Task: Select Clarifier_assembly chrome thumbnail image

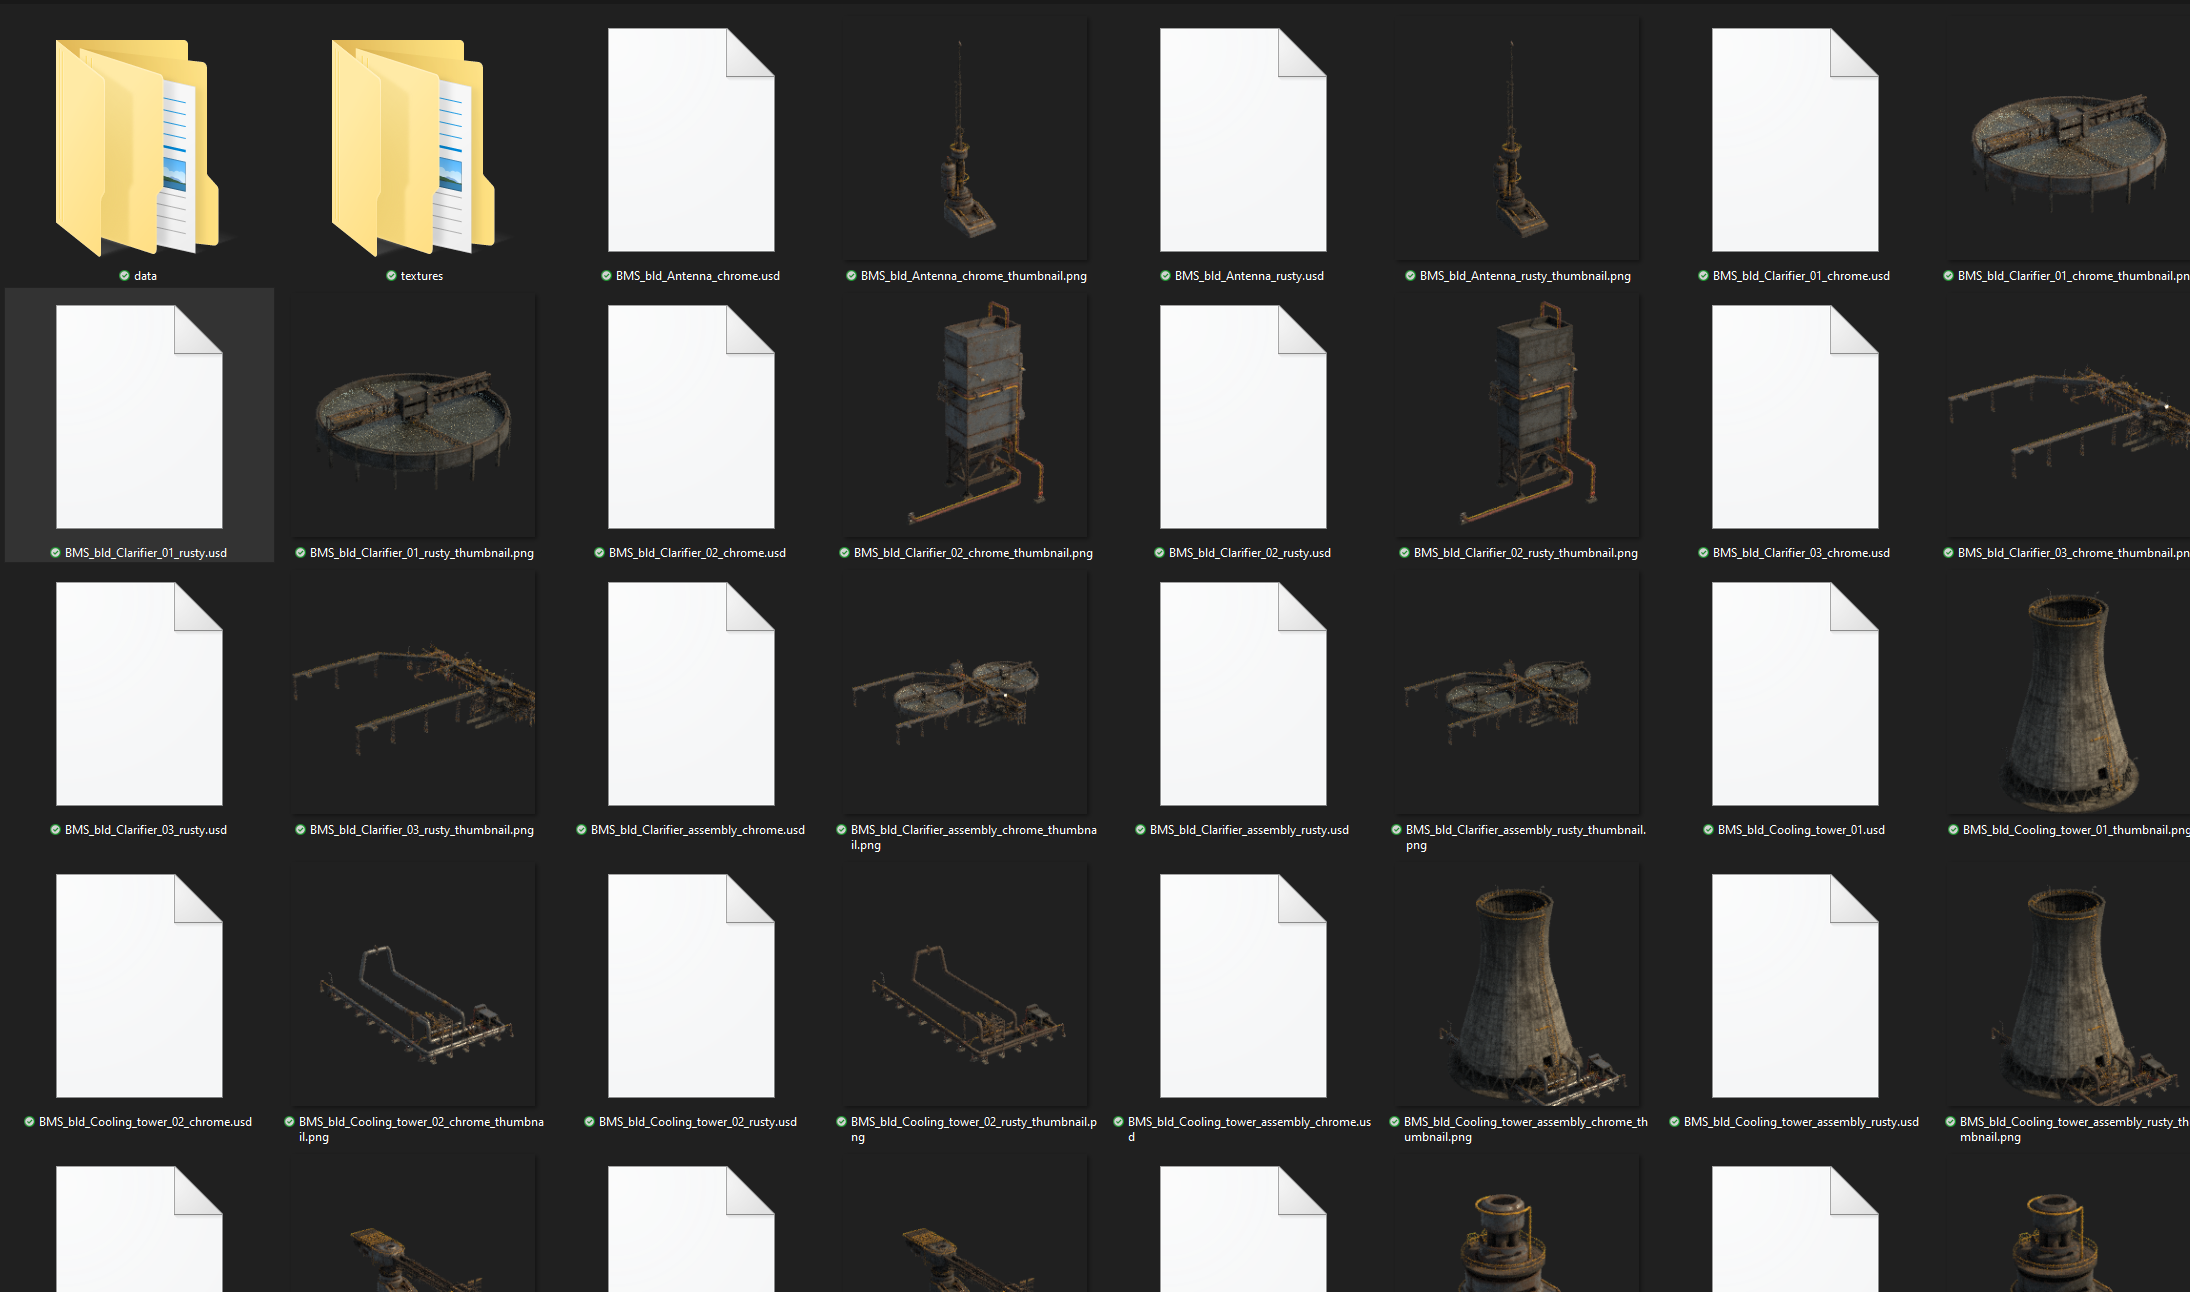Action: (x=966, y=694)
